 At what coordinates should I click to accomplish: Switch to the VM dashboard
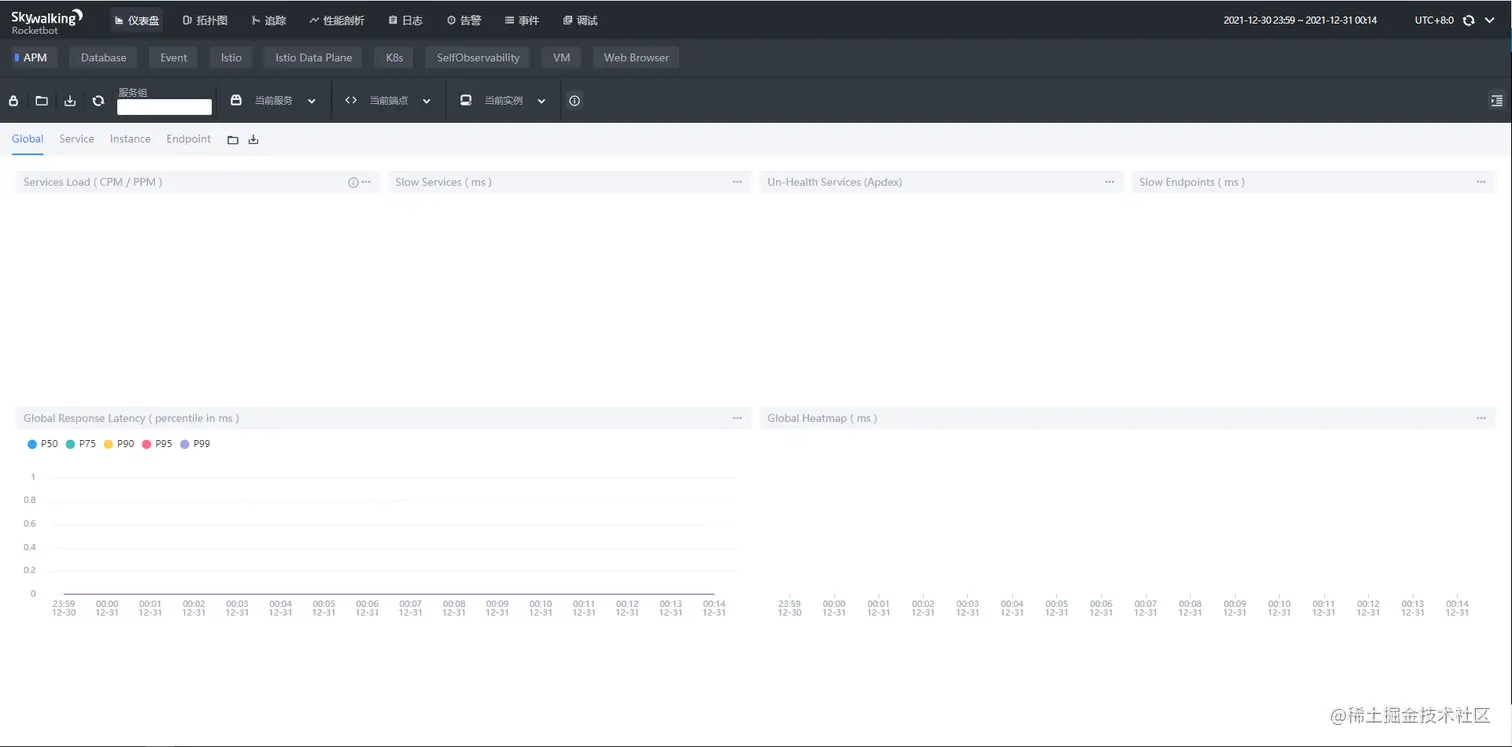(x=562, y=58)
